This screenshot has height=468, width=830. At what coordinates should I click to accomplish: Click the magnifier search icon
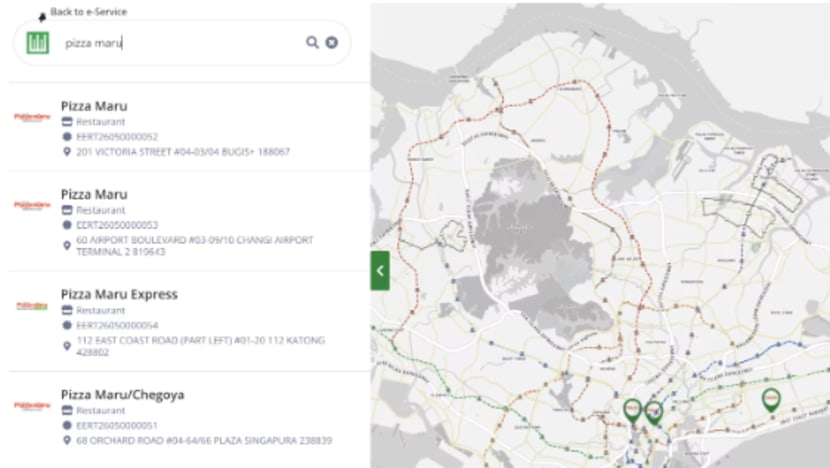pyautogui.click(x=312, y=42)
